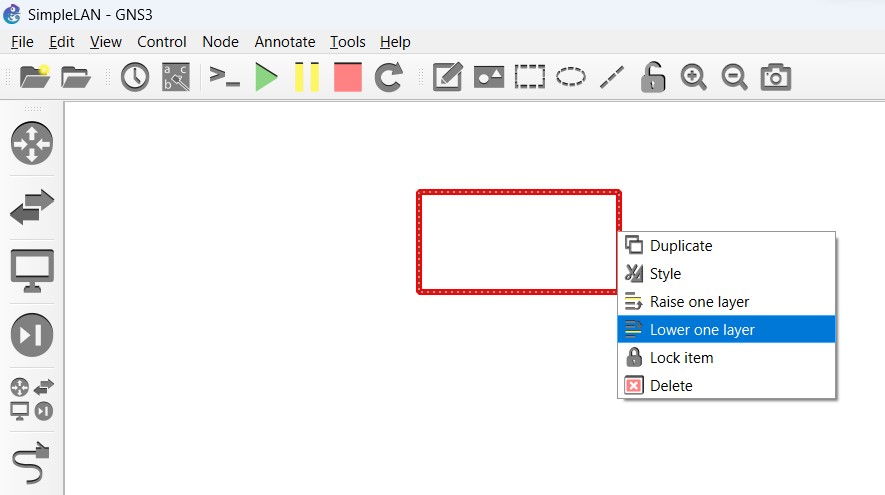Image resolution: width=885 pixels, height=495 pixels.
Task: Browse security devices sidebar icon
Action: click(x=32, y=335)
